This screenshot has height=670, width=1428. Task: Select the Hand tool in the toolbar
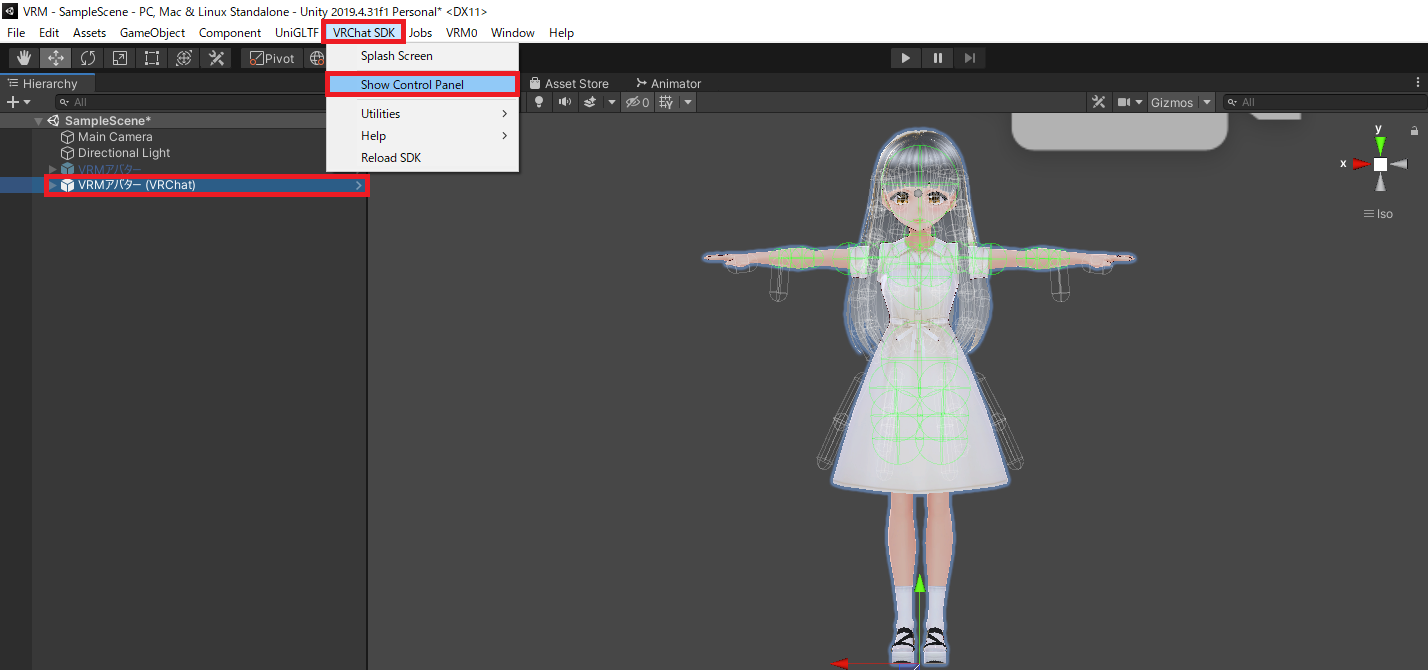(23, 57)
